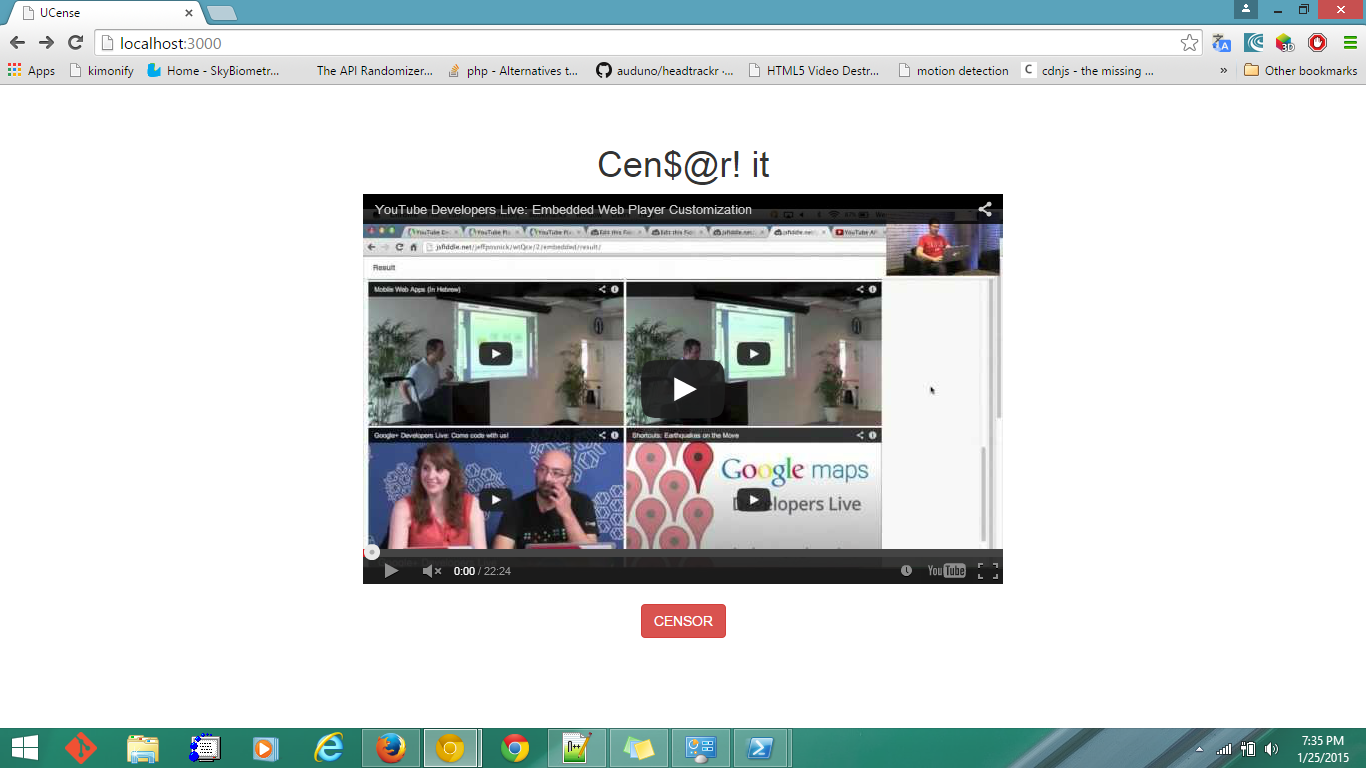
Task: Reload the localhost page
Action: point(75,43)
